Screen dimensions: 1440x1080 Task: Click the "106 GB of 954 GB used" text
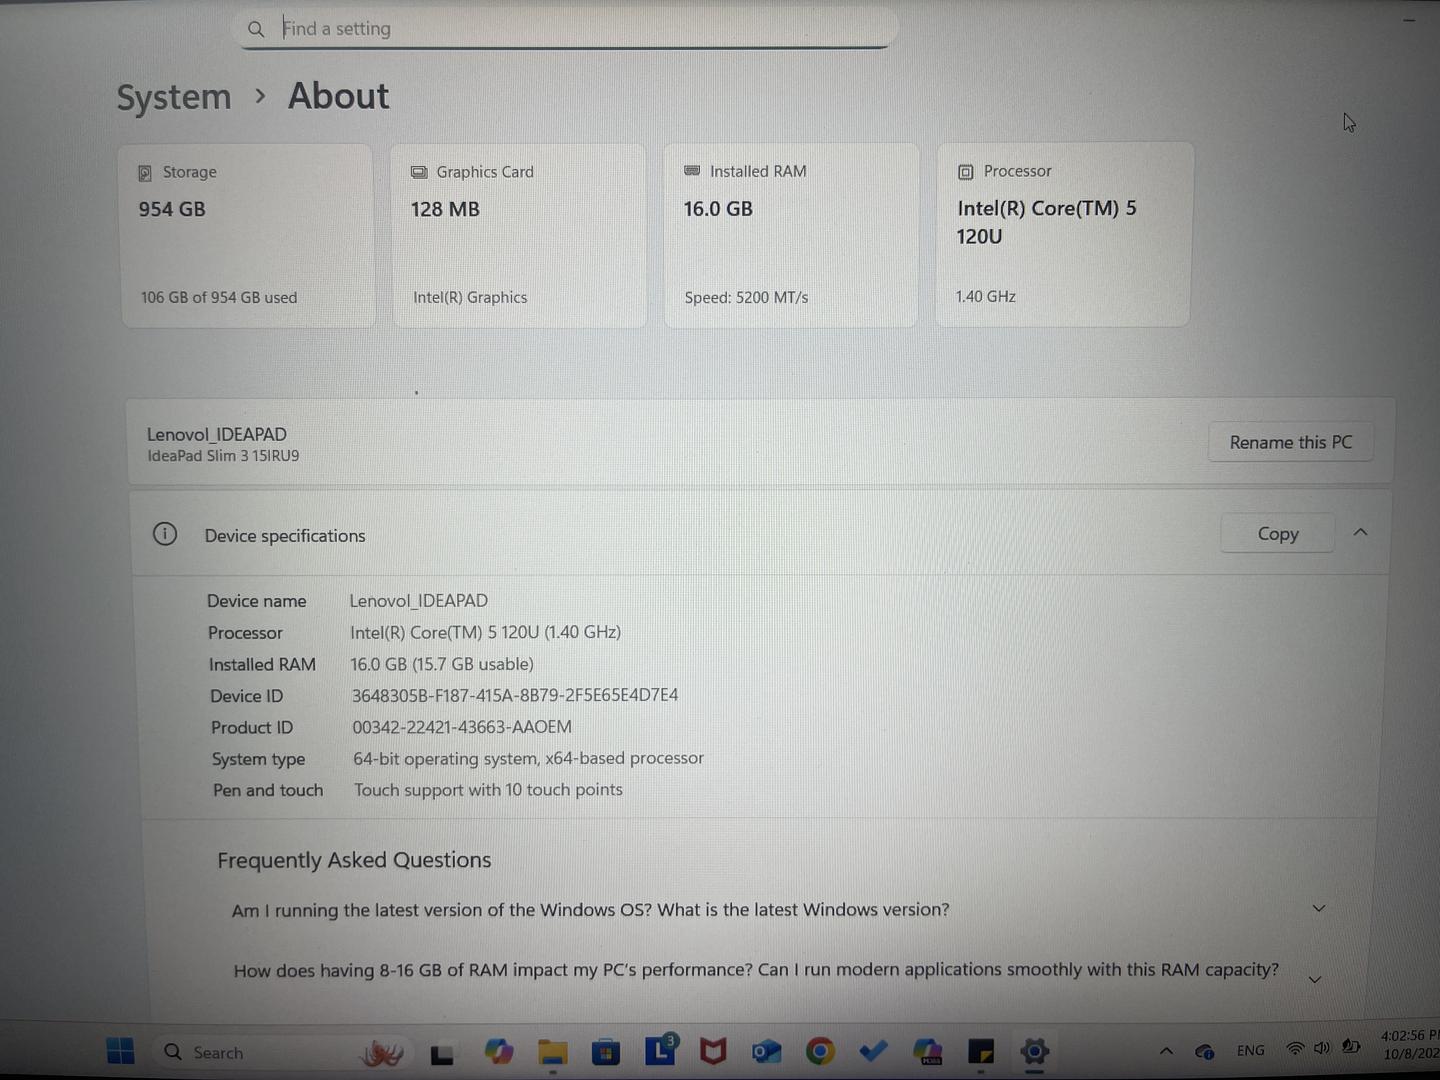point(219,298)
